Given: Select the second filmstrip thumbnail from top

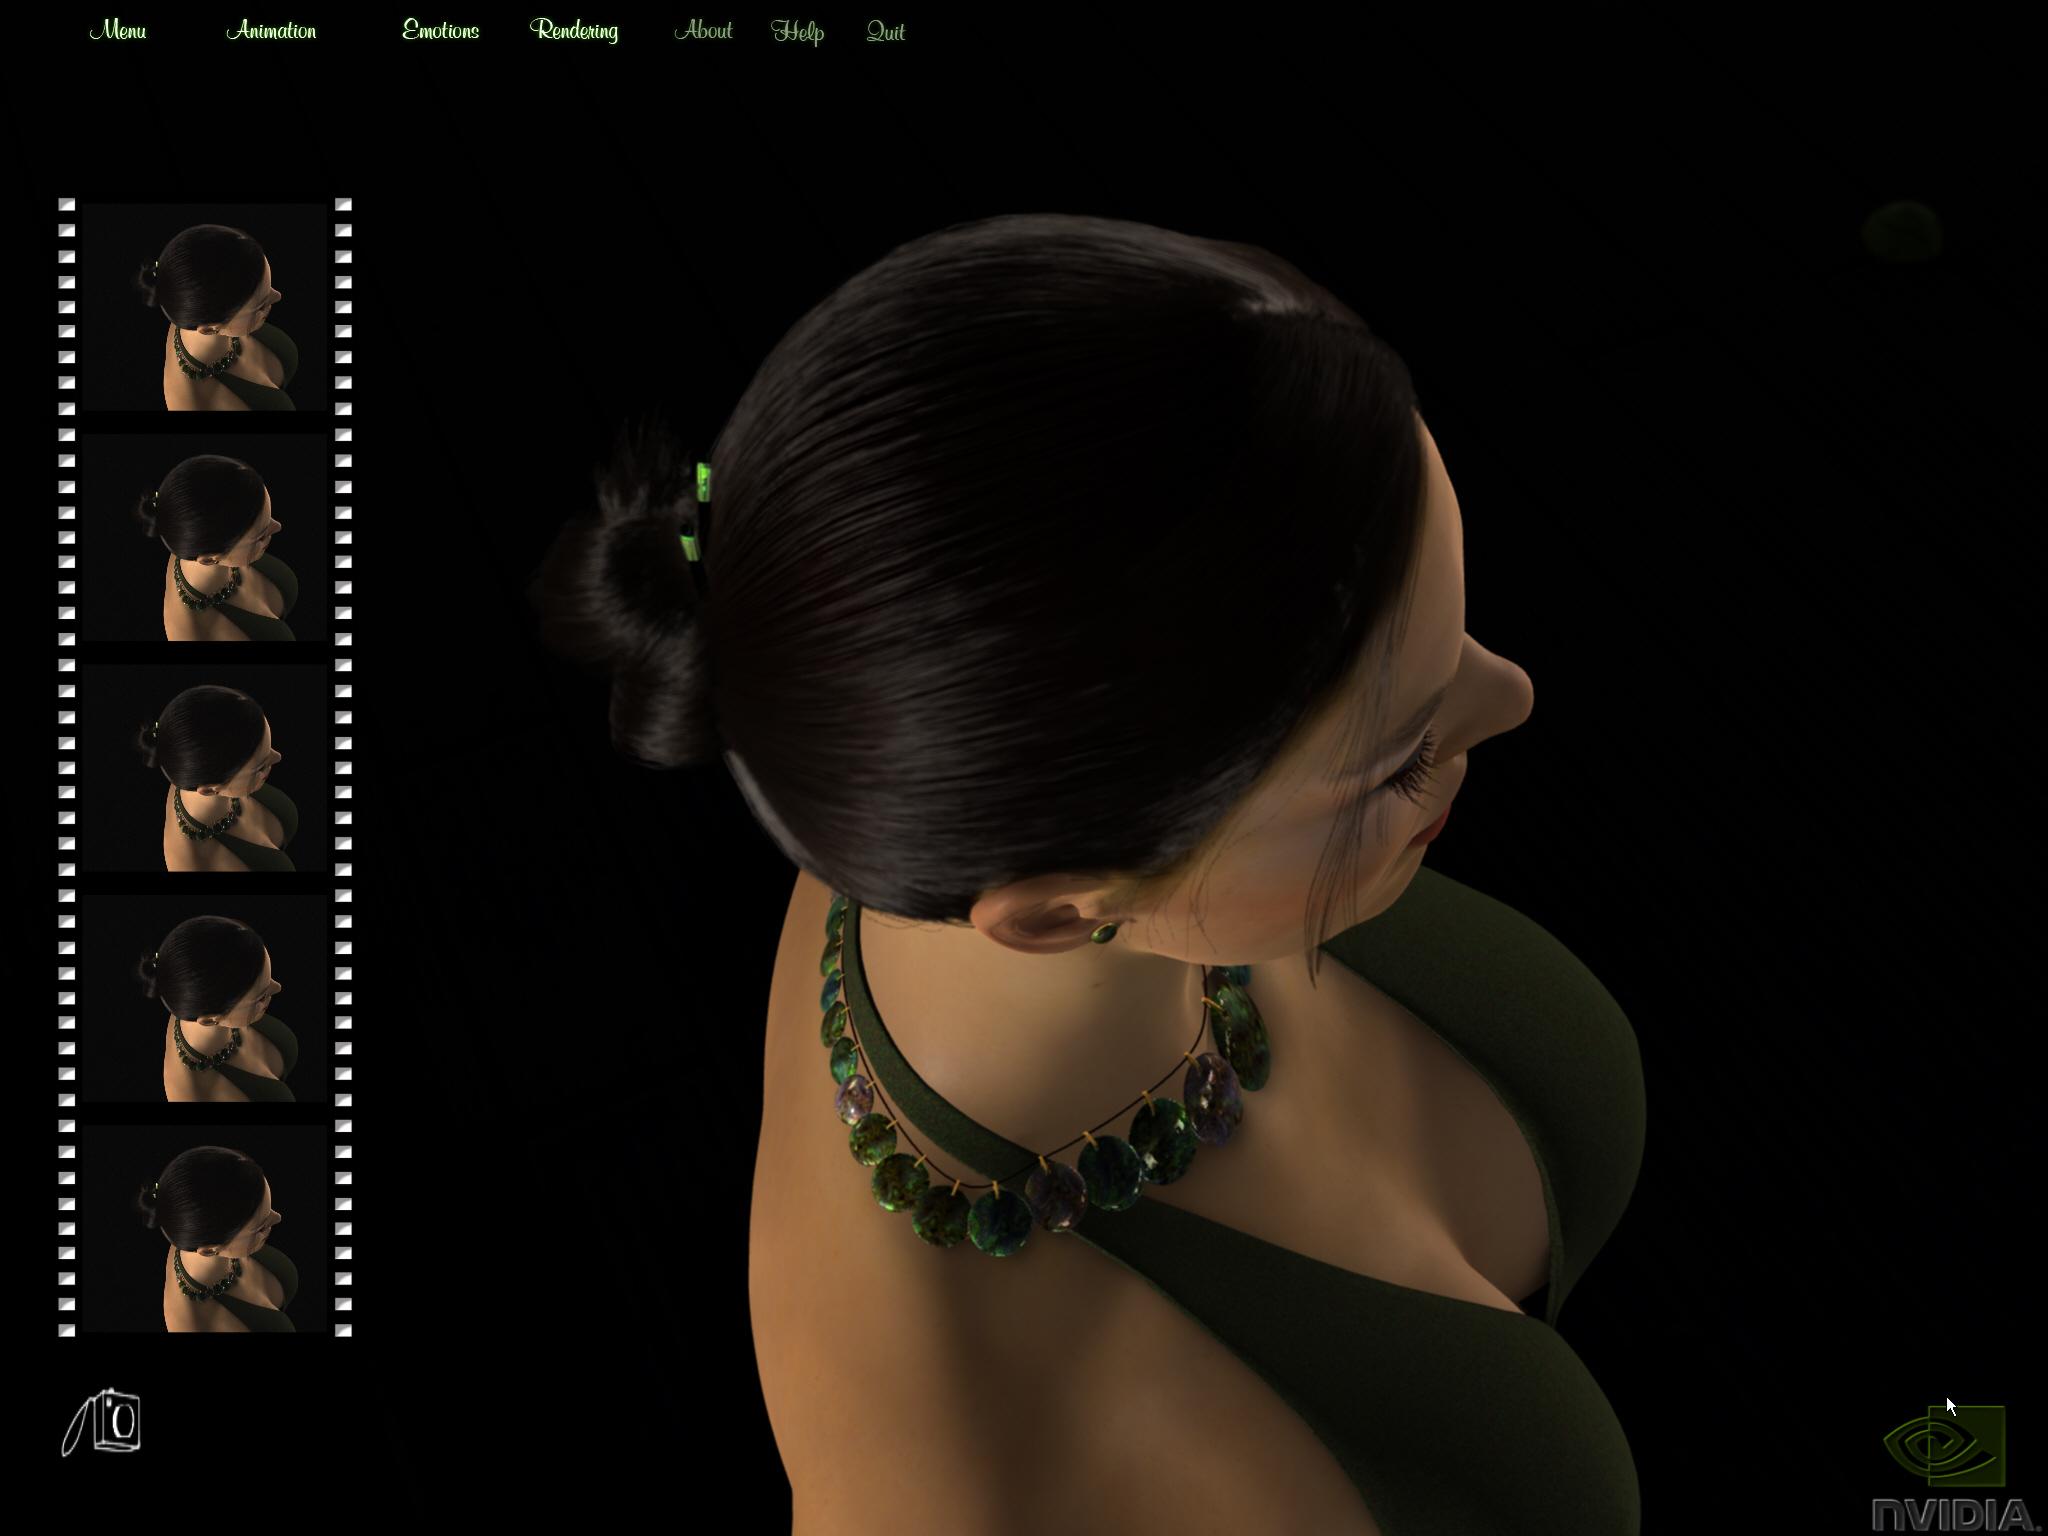Looking at the screenshot, I should [x=204, y=538].
